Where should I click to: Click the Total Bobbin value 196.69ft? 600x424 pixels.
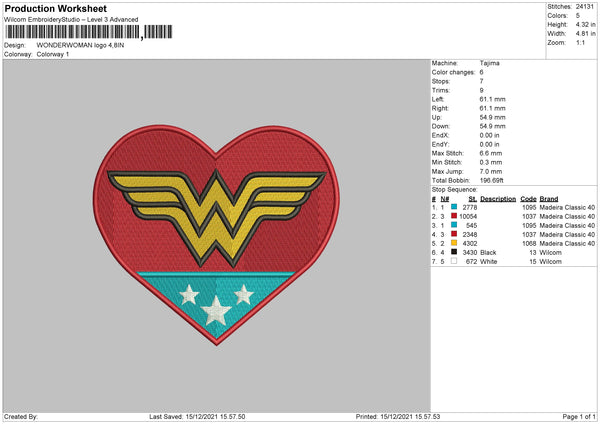click(492, 180)
